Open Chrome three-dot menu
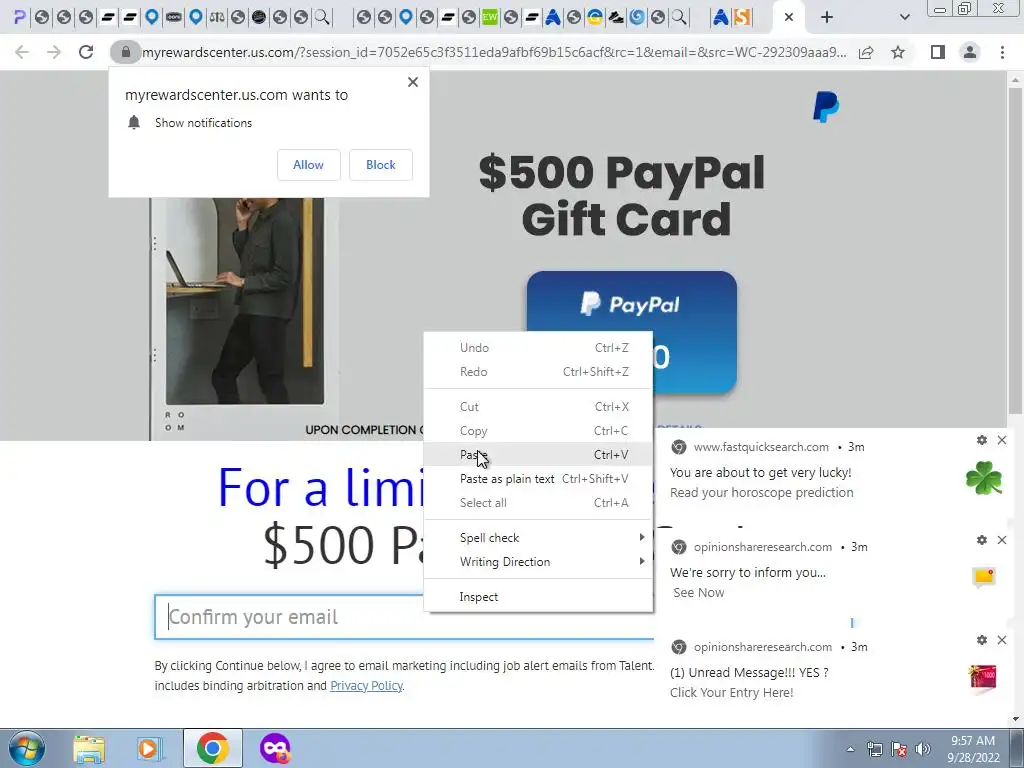This screenshot has width=1024, height=768. pos(1002,52)
